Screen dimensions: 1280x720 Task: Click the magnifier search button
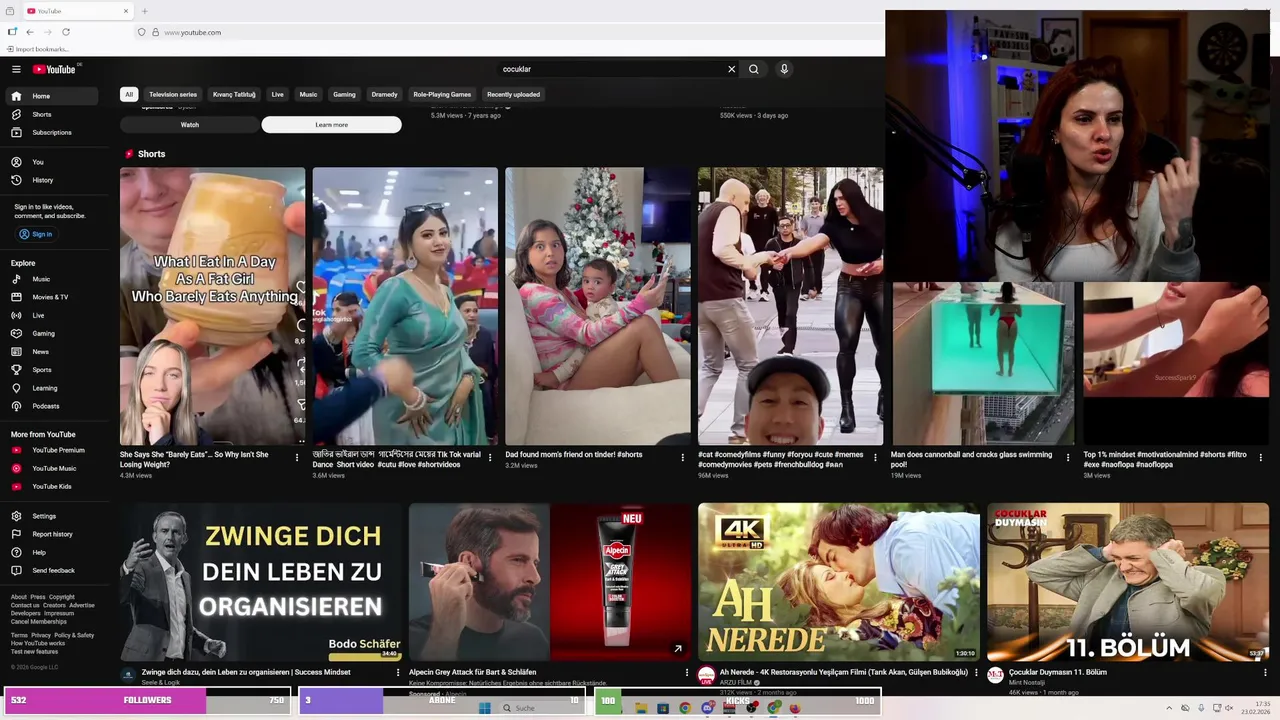coord(754,69)
